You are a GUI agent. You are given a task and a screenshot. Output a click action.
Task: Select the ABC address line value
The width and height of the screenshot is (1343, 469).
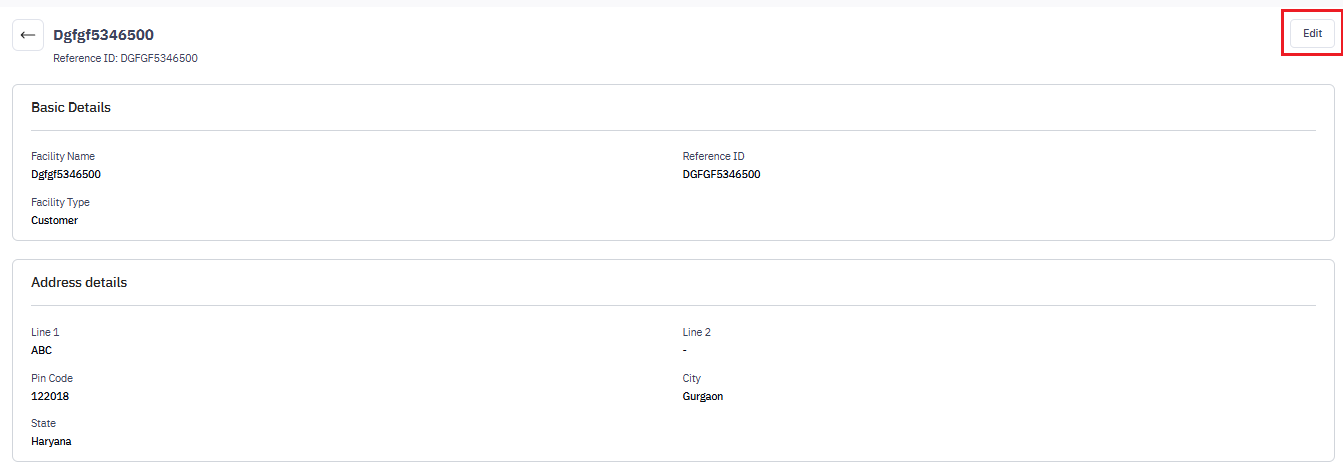[x=41, y=350]
